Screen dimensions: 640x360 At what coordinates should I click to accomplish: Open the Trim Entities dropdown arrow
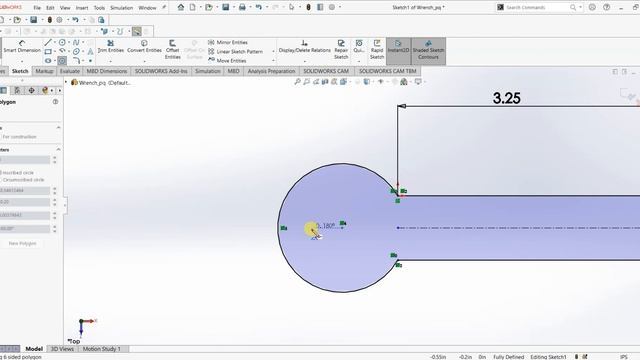click(x=111, y=61)
